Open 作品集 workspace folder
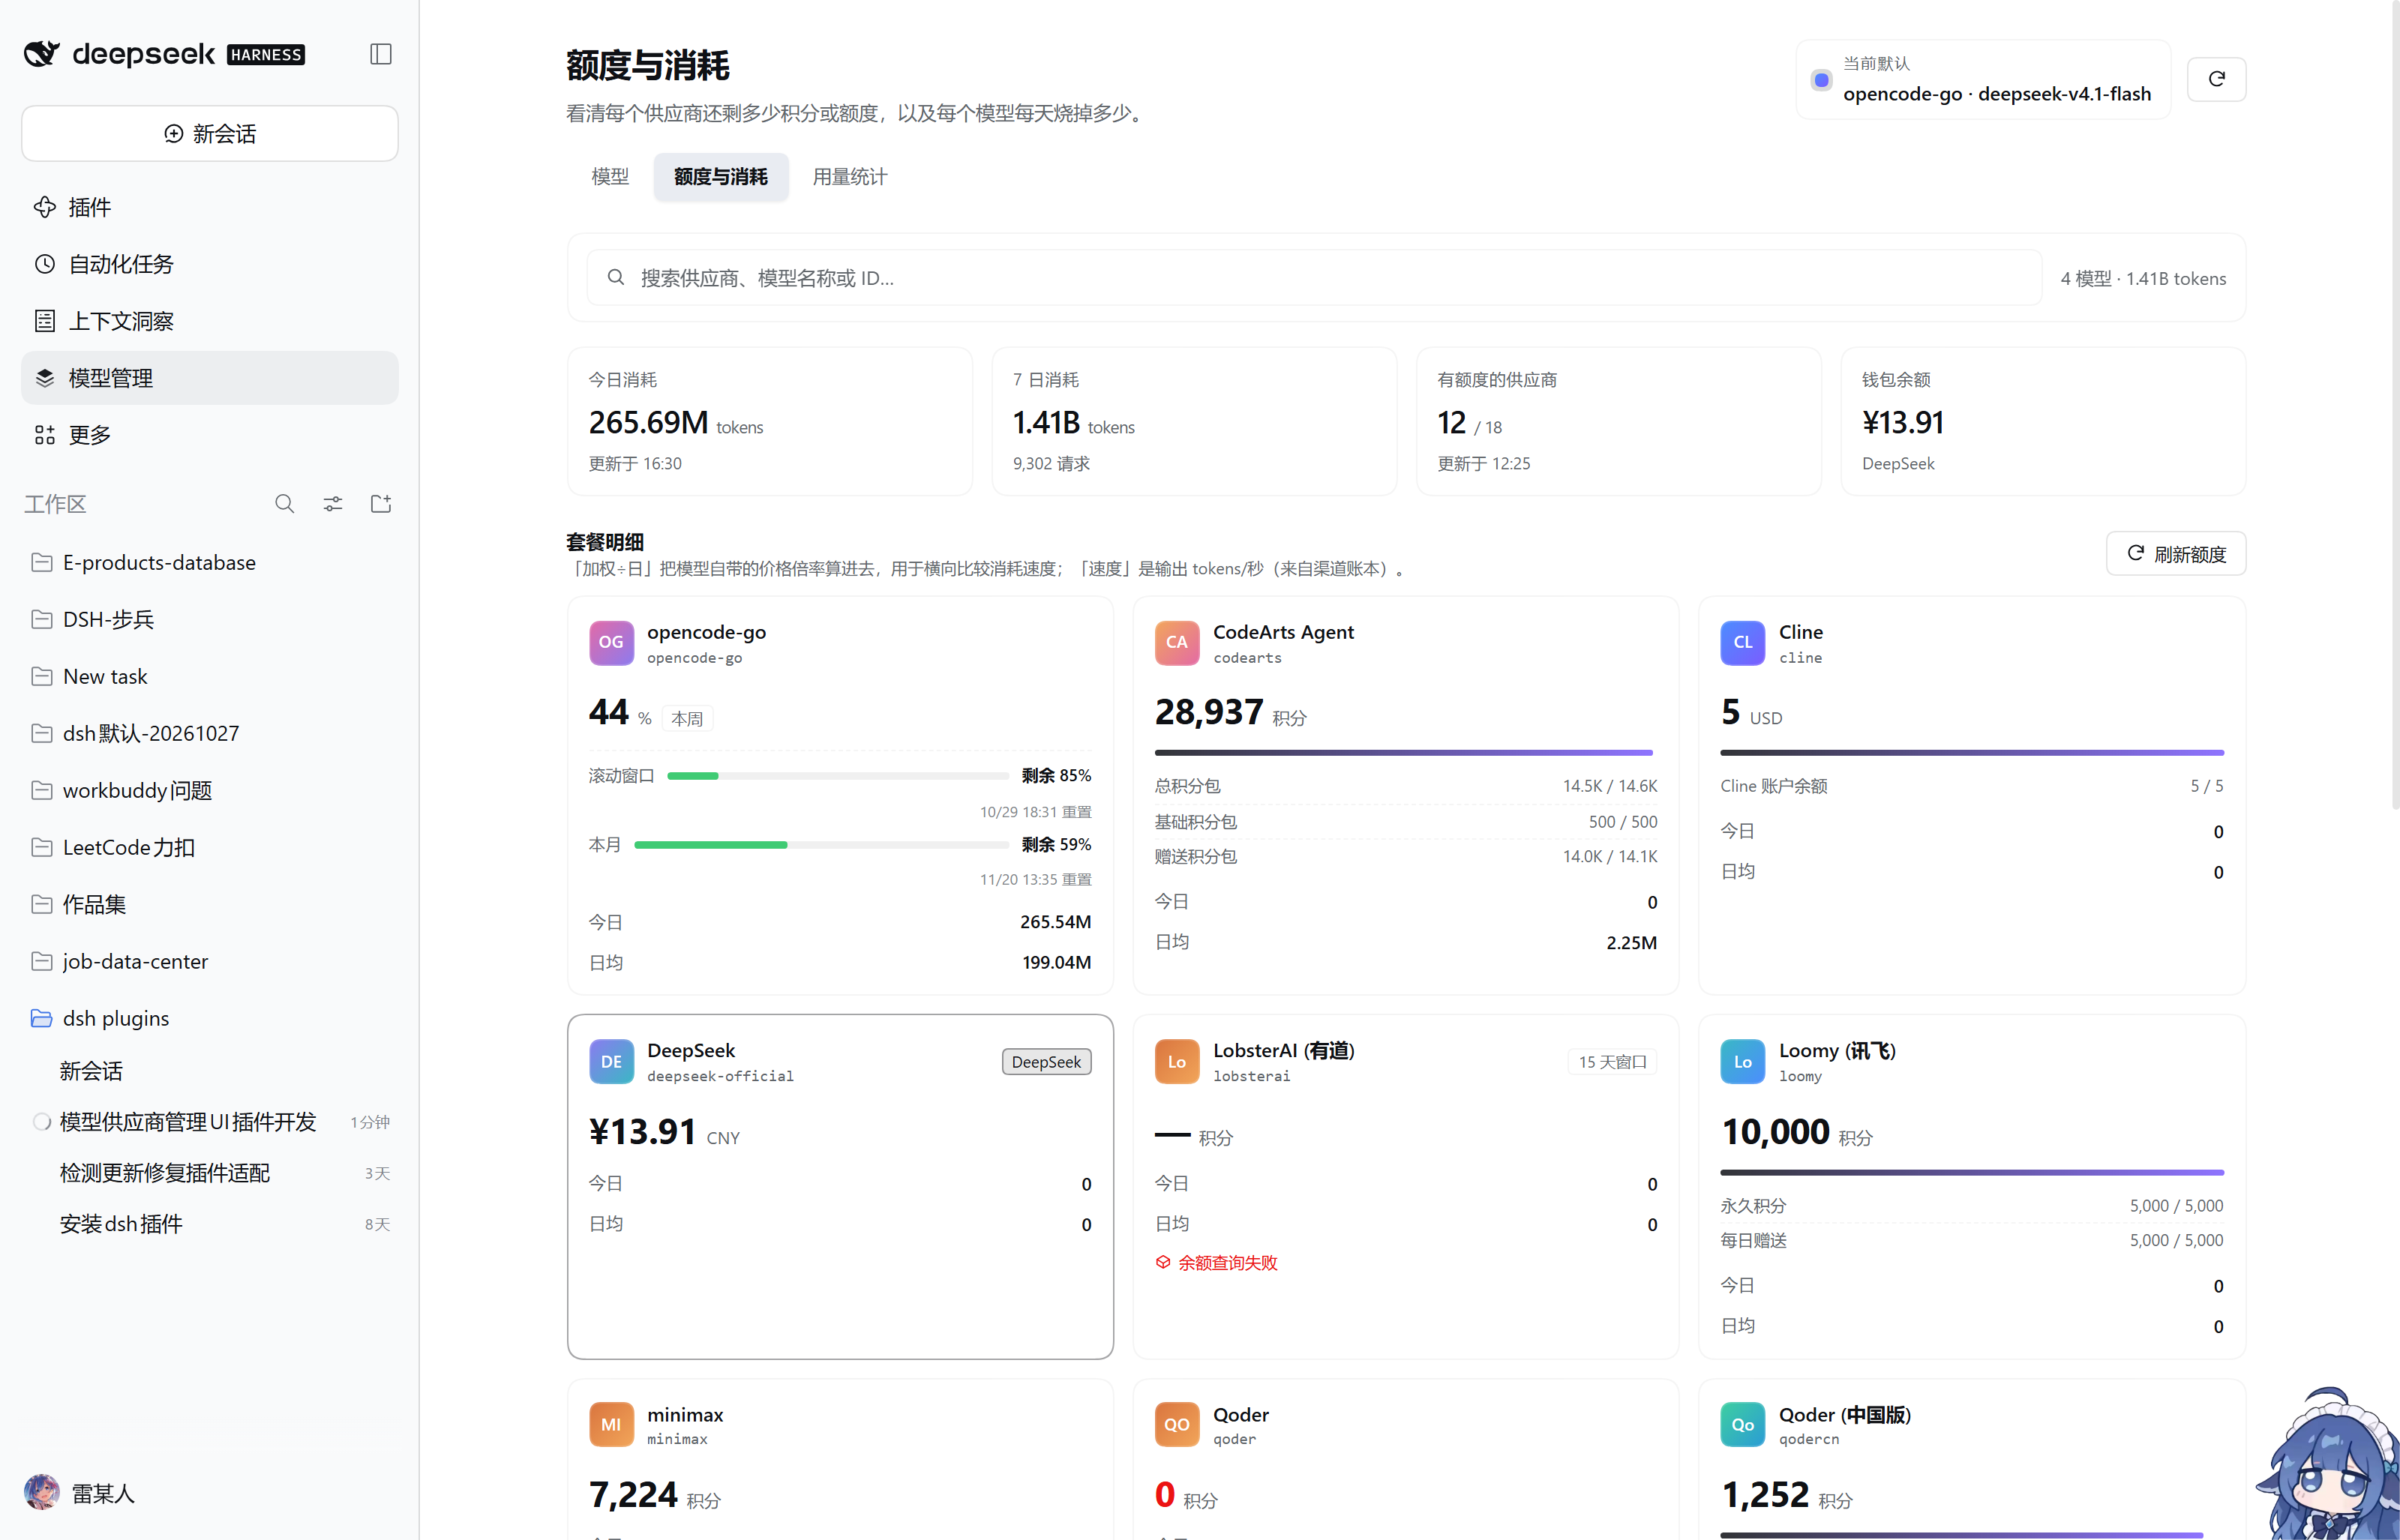Screen dimensions: 2400x1540 click(x=210, y=905)
